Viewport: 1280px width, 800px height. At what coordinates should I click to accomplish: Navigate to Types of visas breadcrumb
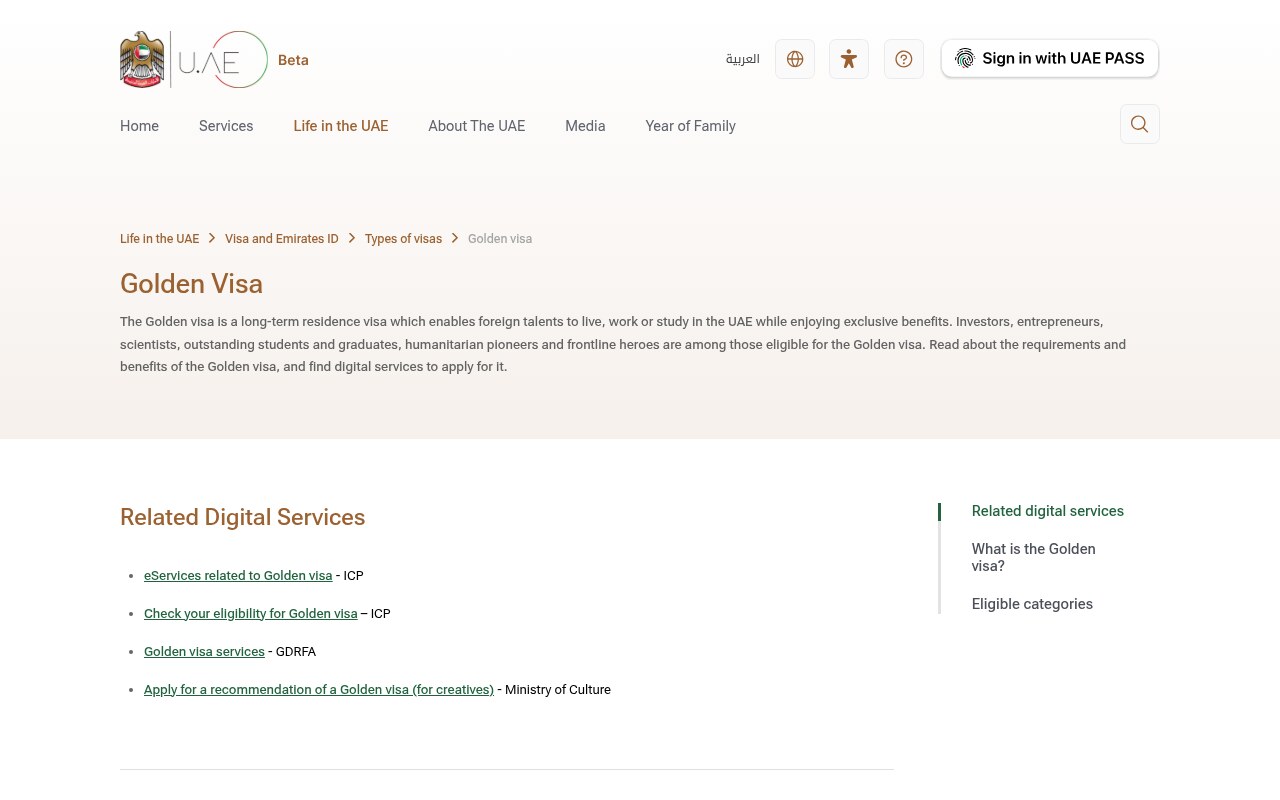pos(403,239)
